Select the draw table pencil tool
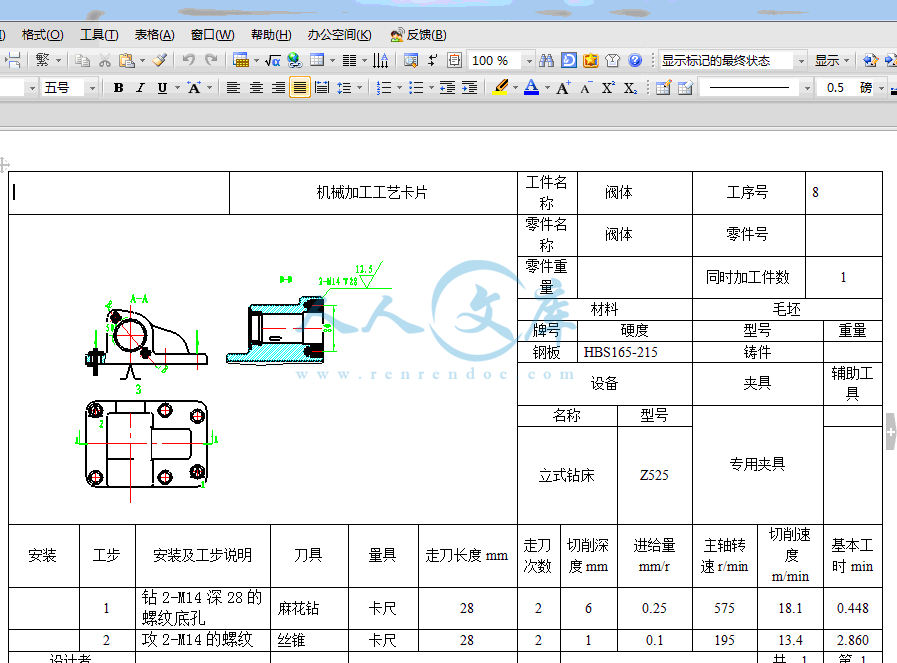897x663 pixels. tap(664, 88)
